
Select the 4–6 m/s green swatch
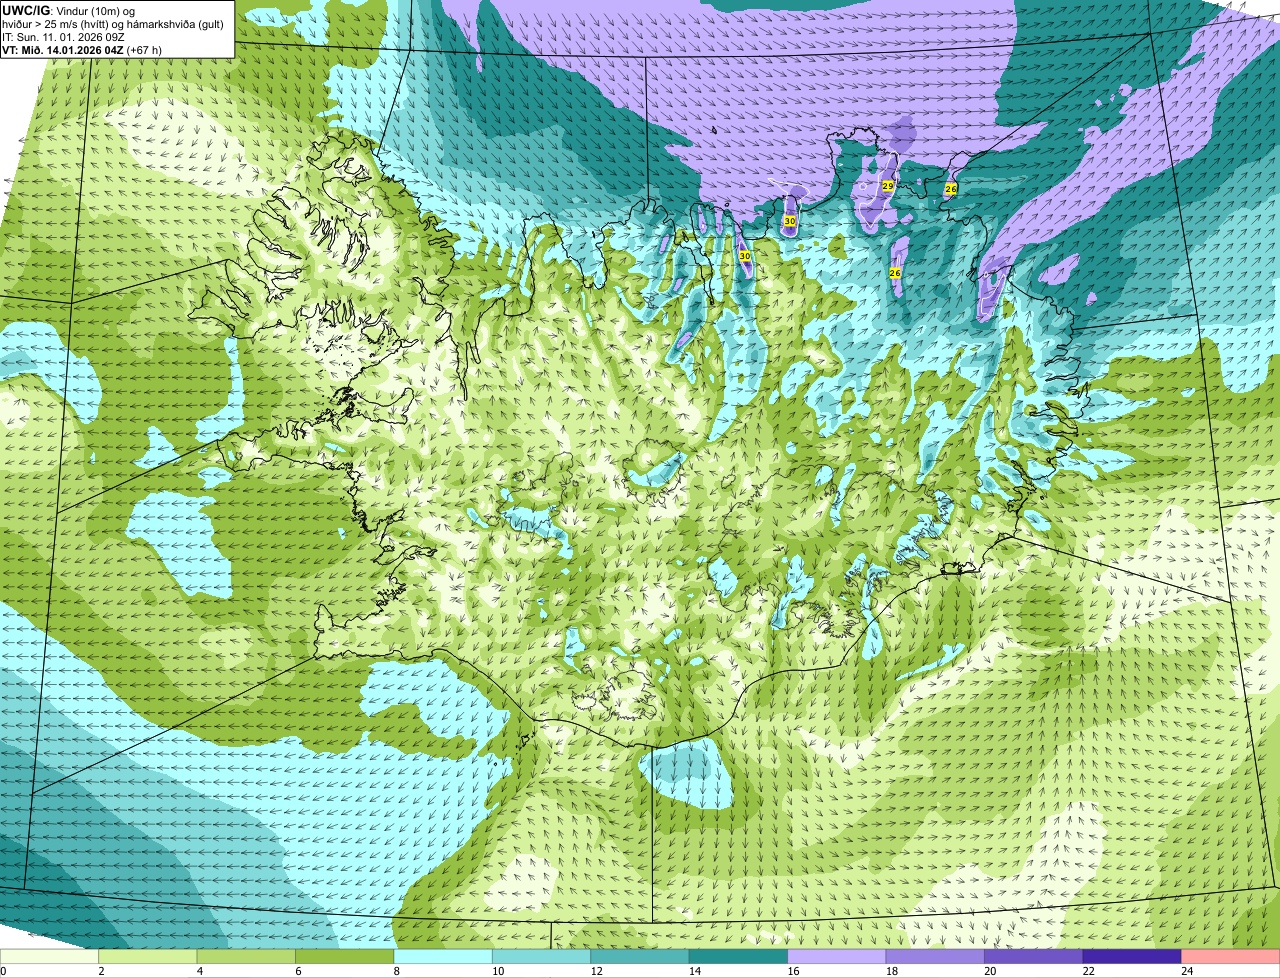coord(247,956)
